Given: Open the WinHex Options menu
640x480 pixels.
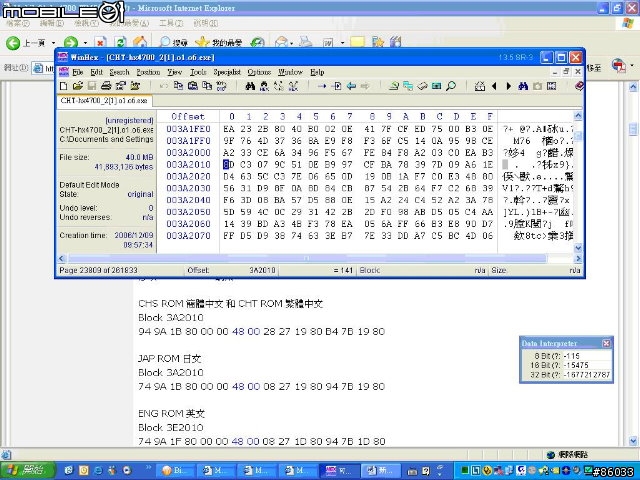Looking at the screenshot, I should pyautogui.click(x=259, y=72).
